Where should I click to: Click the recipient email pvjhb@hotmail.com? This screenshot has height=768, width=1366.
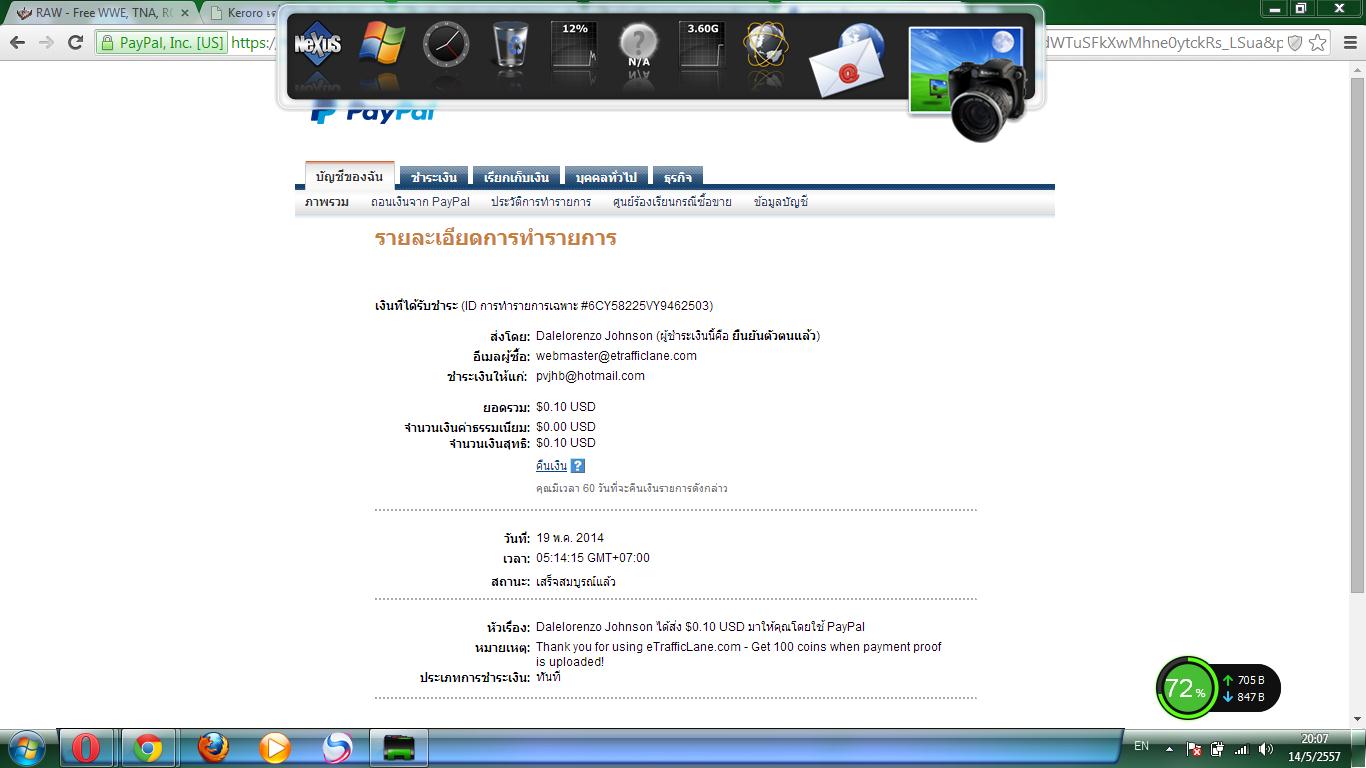click(x=590, y=376)
